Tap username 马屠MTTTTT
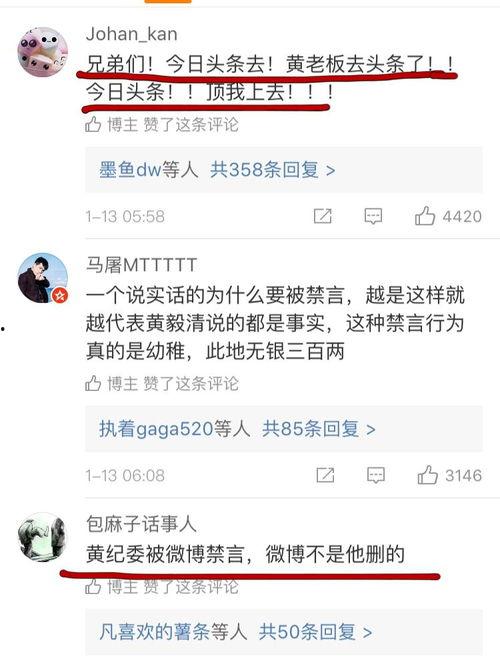Viewport: 500px width, 666px height. point(141,265)
